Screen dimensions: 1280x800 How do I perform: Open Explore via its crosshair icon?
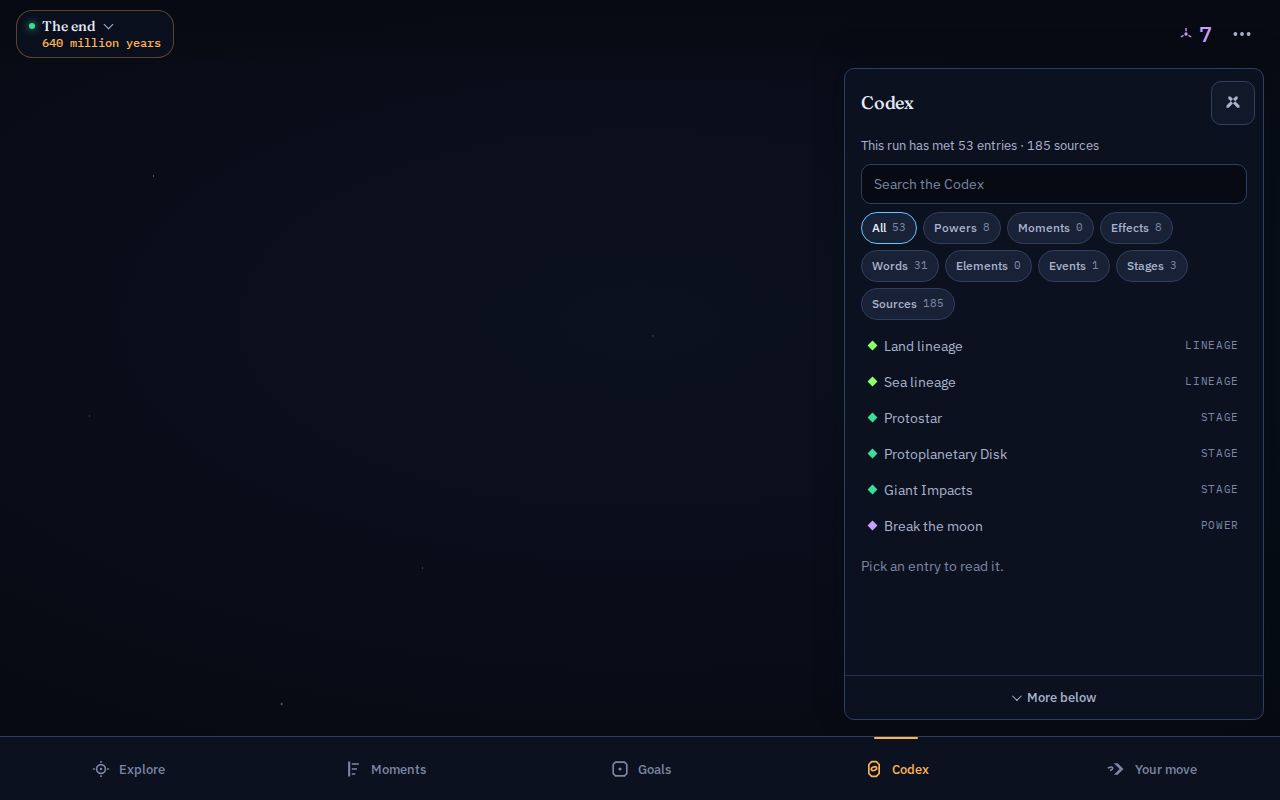click(x=101, y=769)
